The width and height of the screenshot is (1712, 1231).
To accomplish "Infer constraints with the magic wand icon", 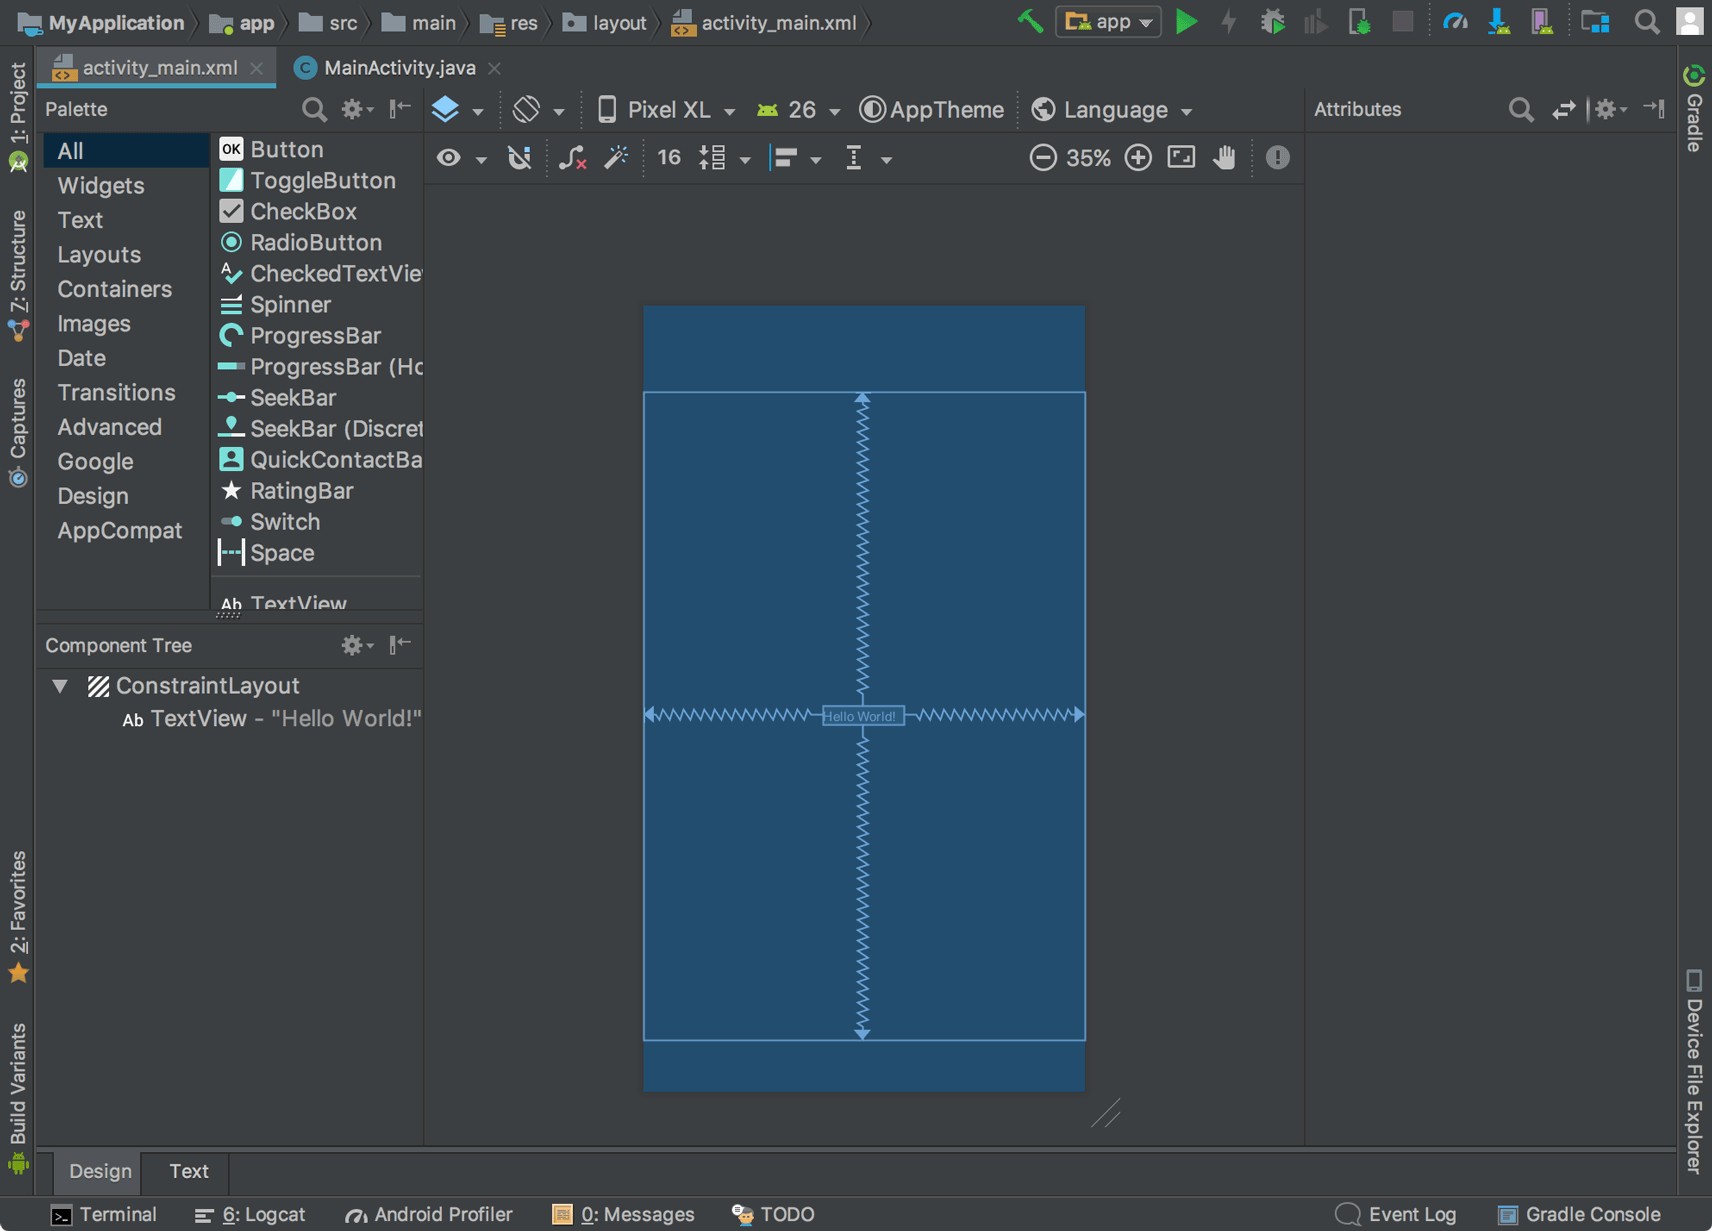I will 615,157.
